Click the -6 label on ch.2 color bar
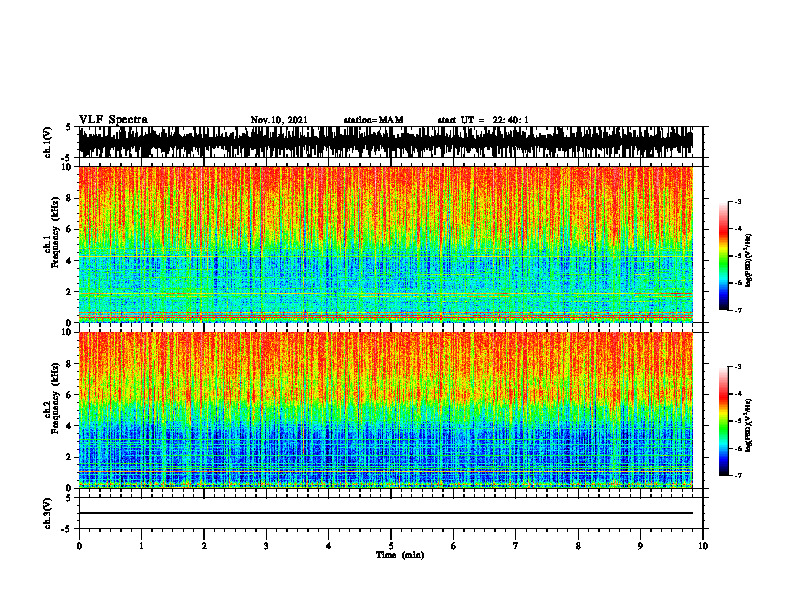This screenshot has height=612, width=792. point(738,448)
